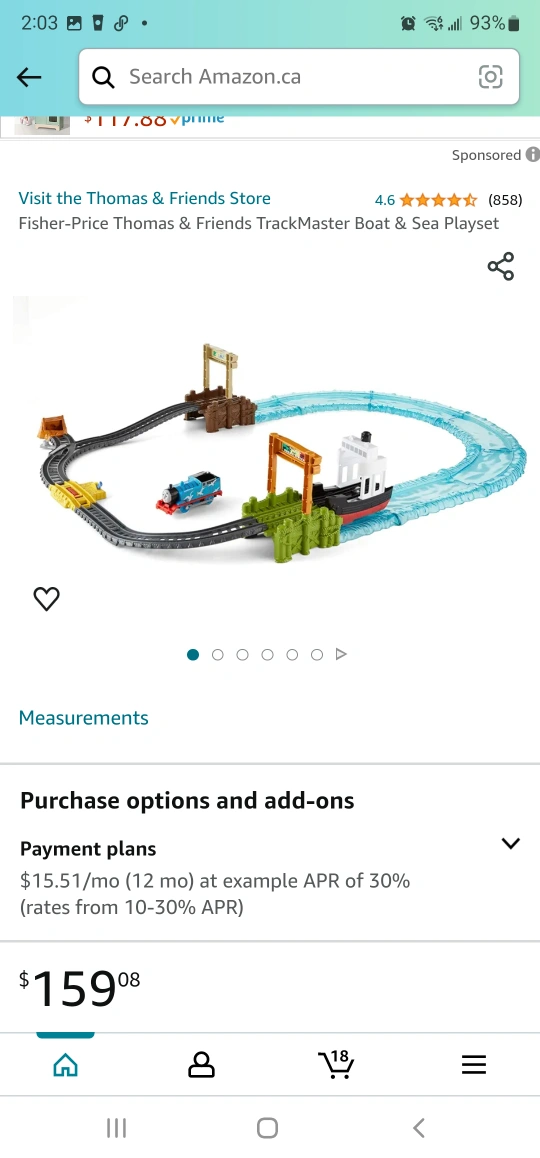
Task: Open the shopping cart with 18 items
Action: [336, 1063]
